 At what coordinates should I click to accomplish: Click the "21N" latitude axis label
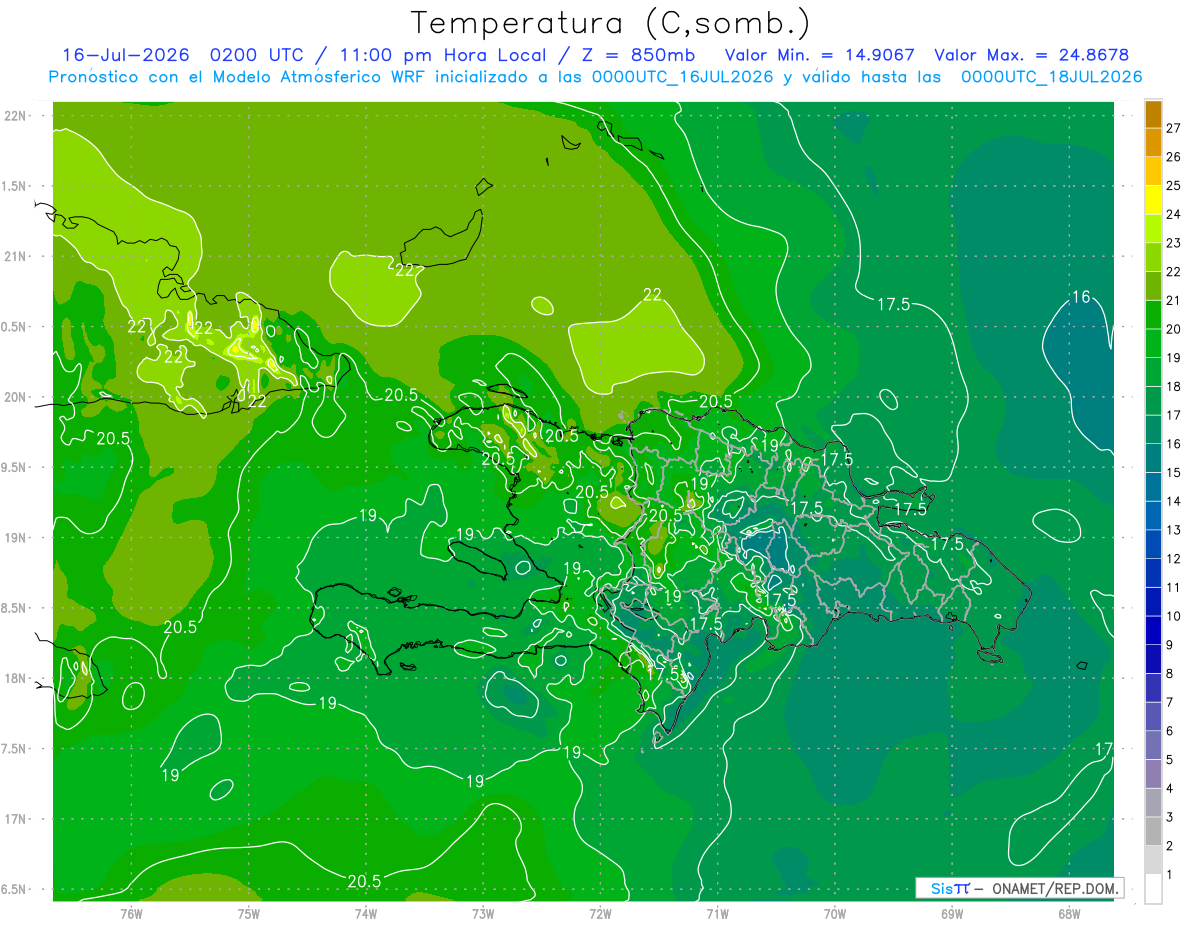click(x=16, y=257)
